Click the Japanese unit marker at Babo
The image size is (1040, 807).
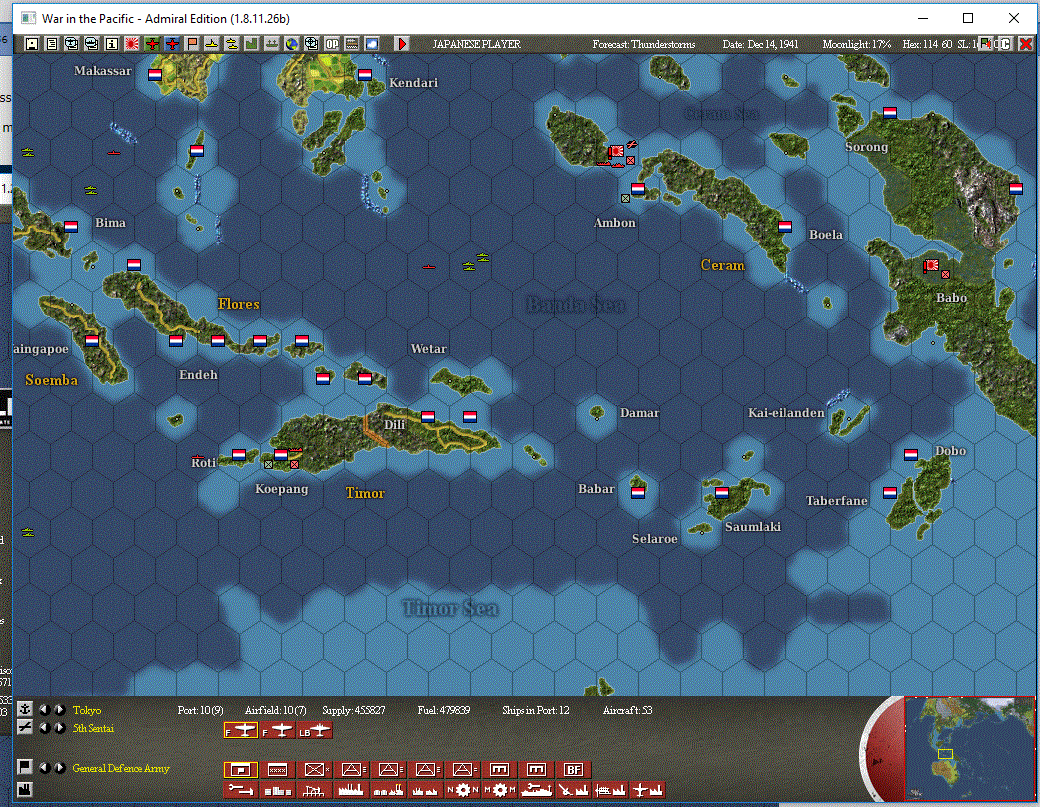pyautogui.click(x=931, y=265)
